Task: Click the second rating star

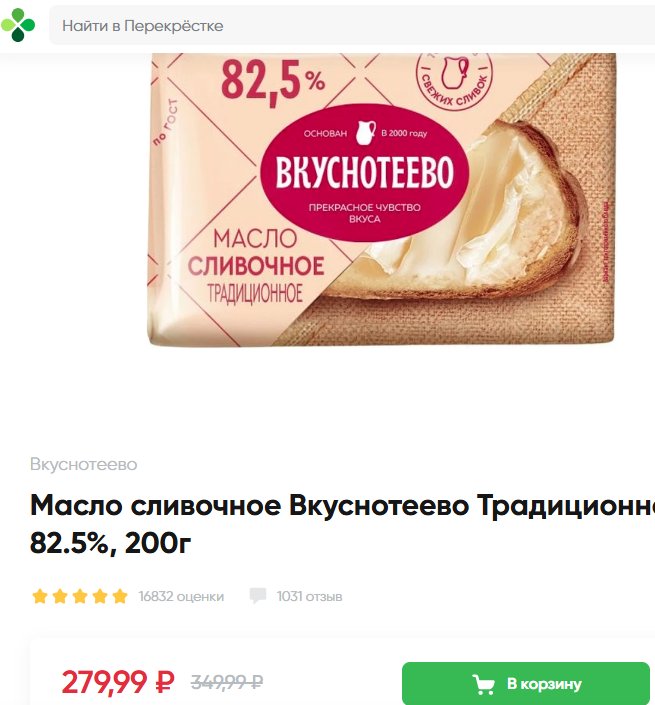Action: (x=60, y=597)
